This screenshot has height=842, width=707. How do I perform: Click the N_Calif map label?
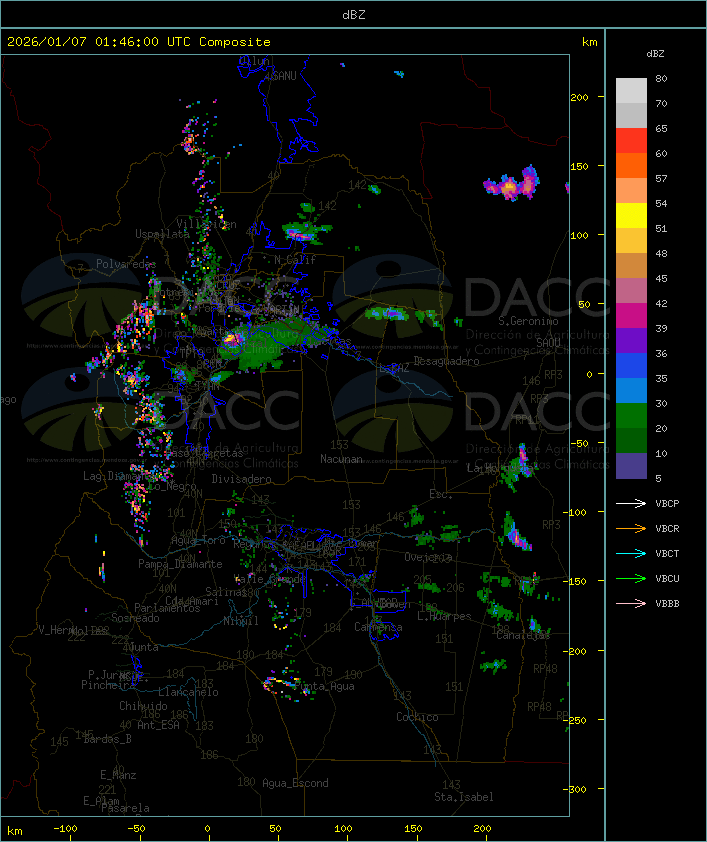[295, 260]
